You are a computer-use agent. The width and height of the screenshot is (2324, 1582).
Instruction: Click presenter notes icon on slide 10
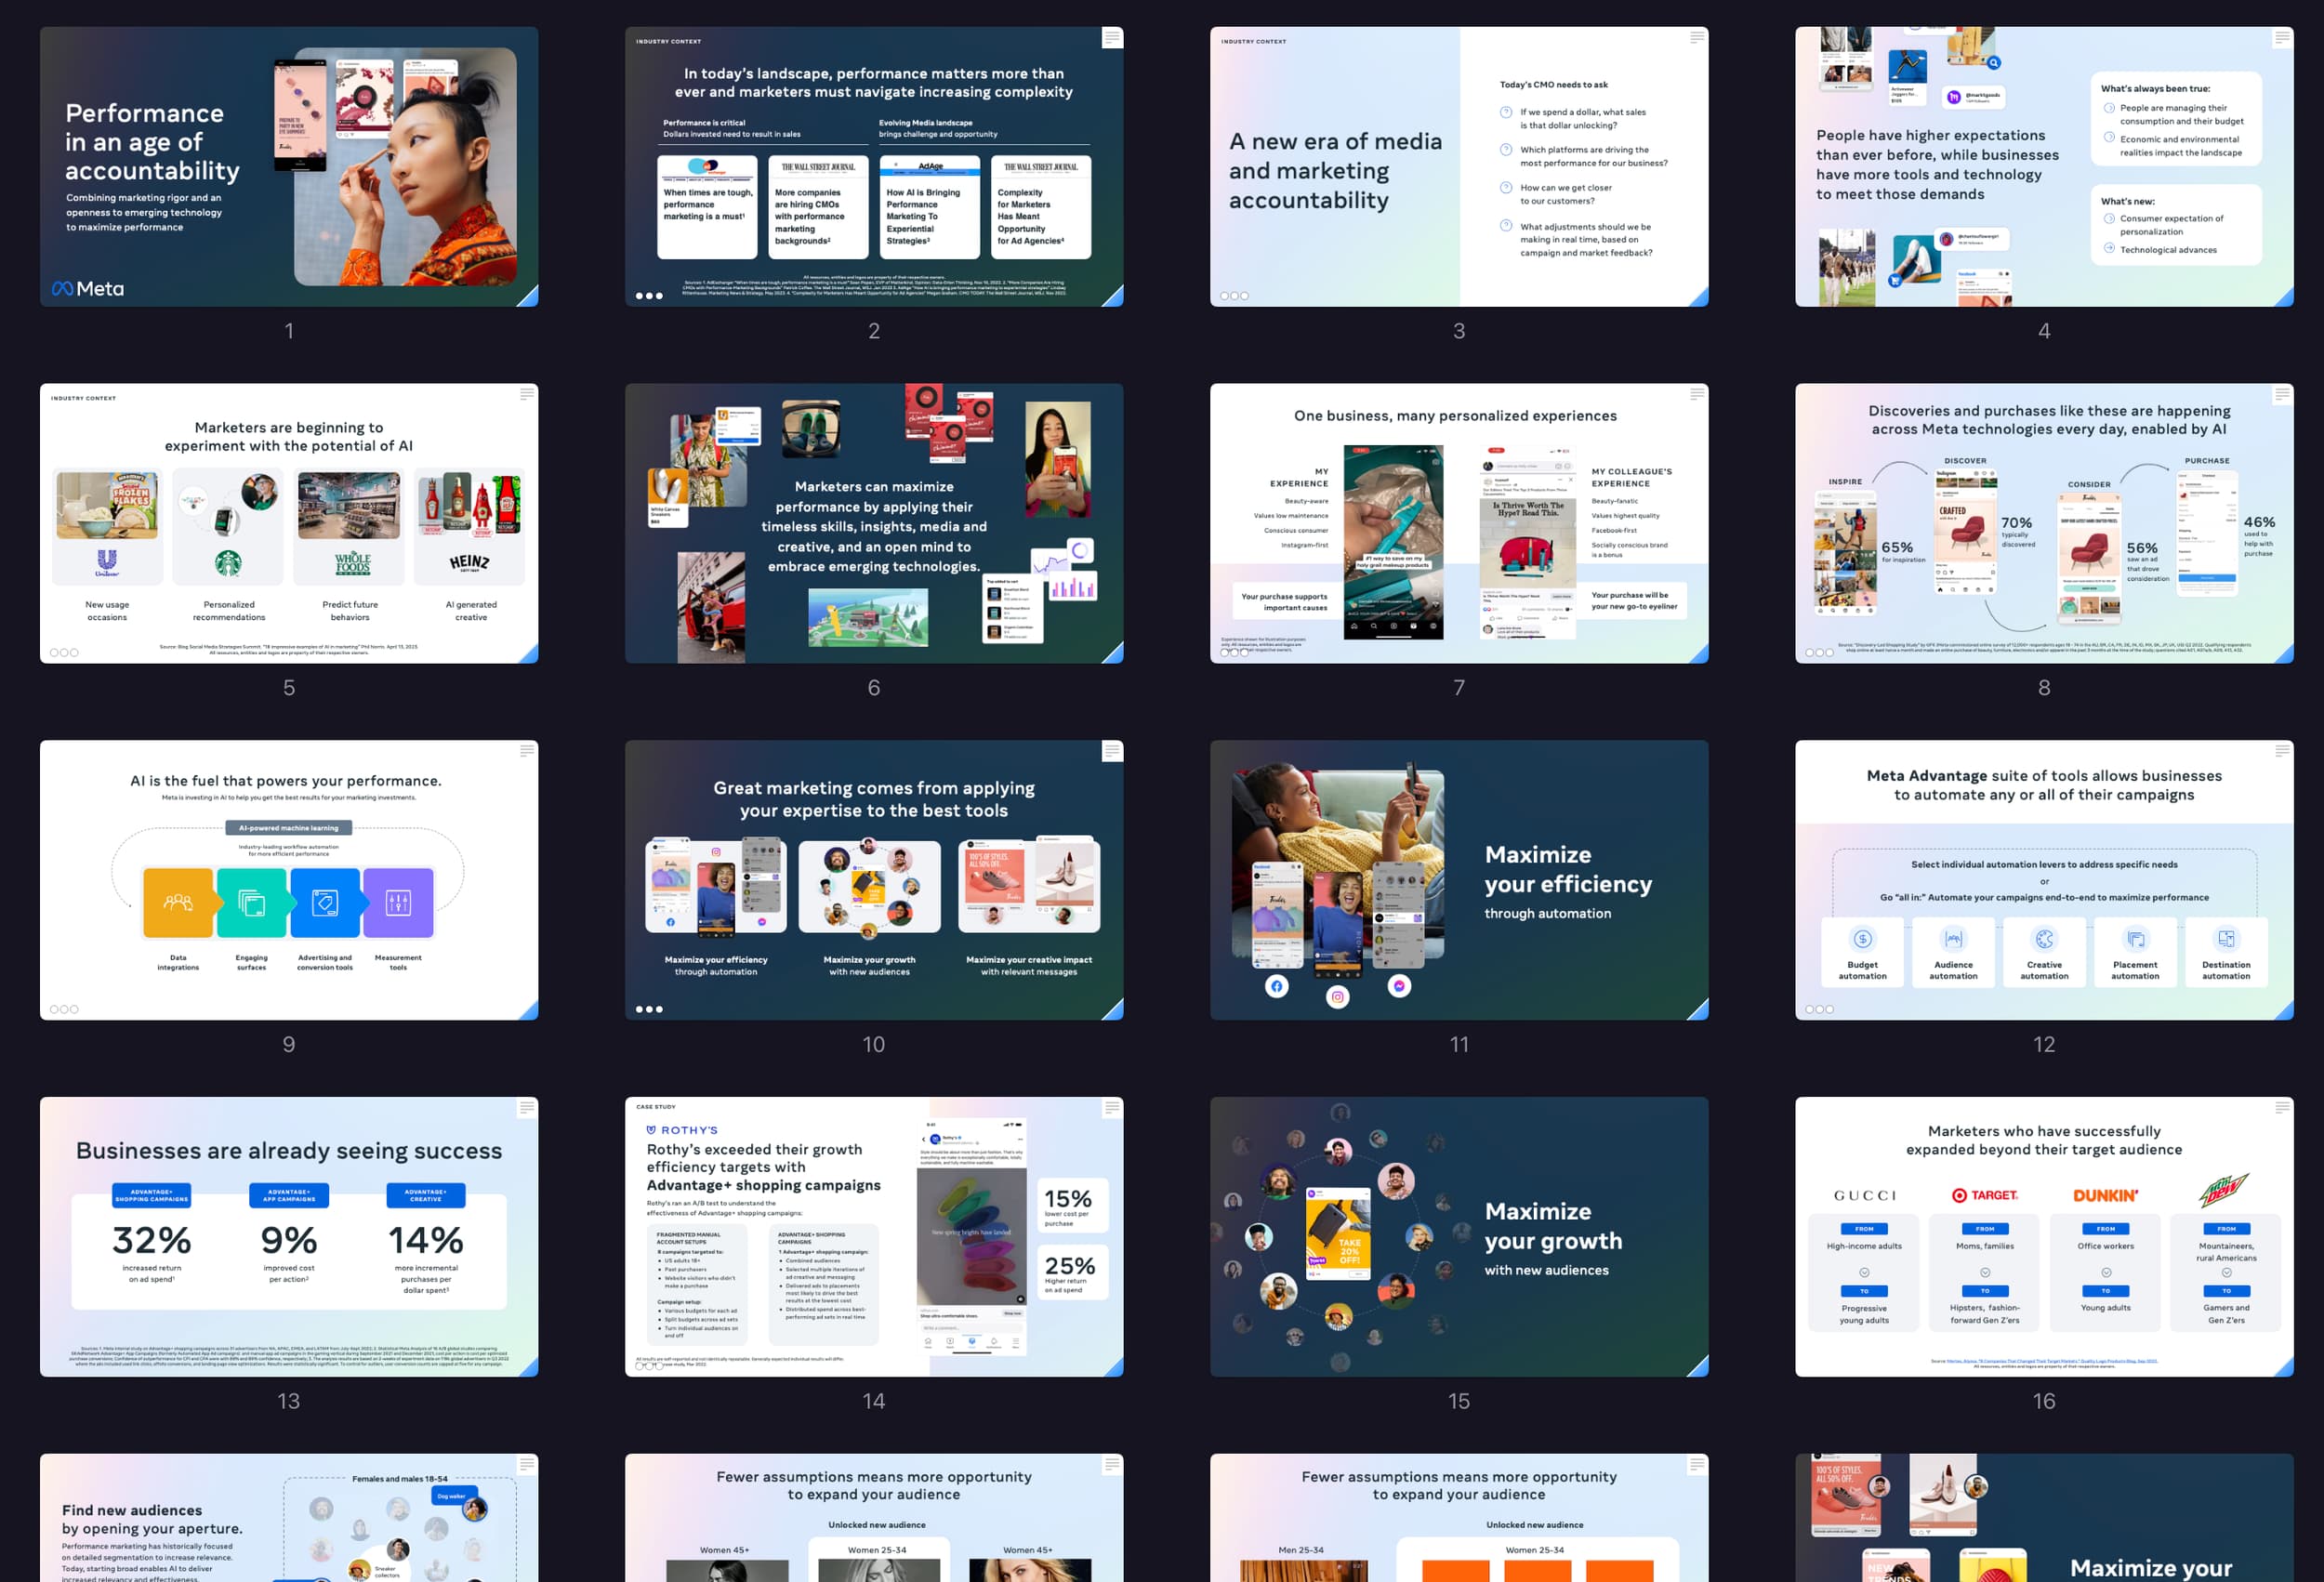tap(1111, 751)
